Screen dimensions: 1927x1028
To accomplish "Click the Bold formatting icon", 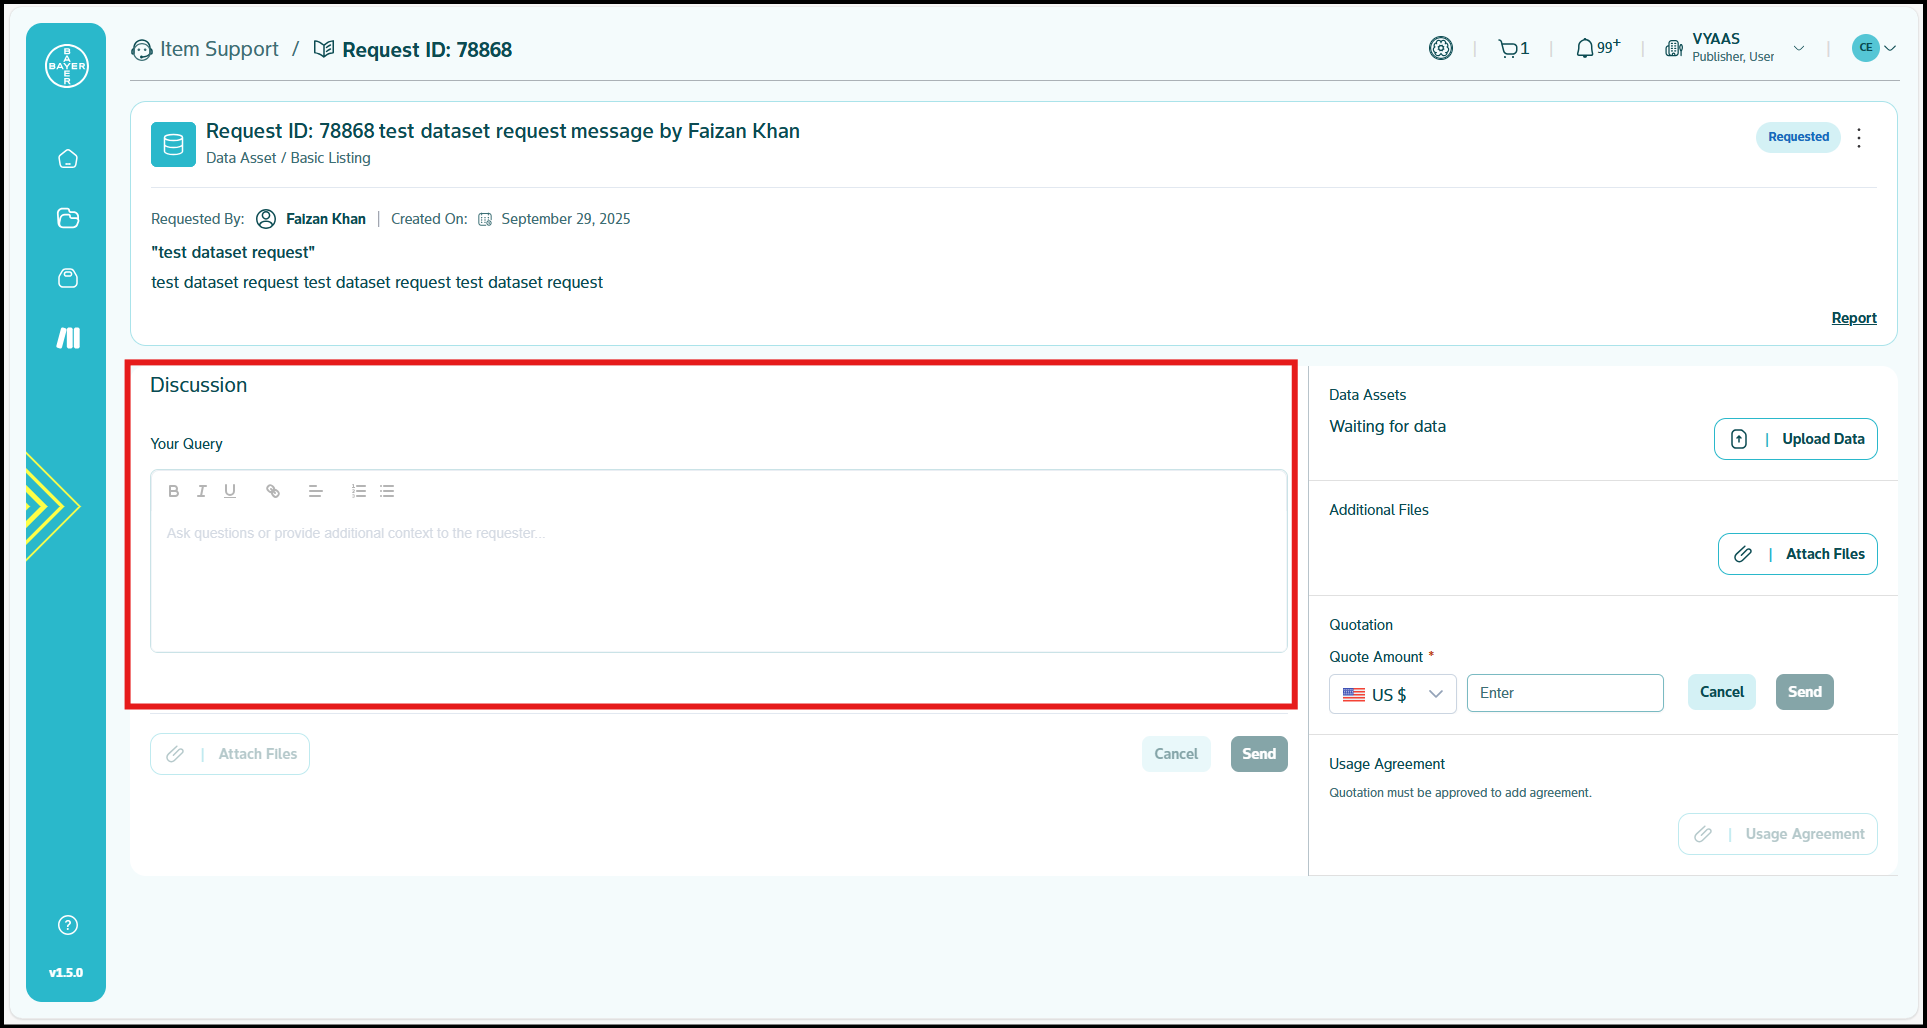I will pos(174,491).
